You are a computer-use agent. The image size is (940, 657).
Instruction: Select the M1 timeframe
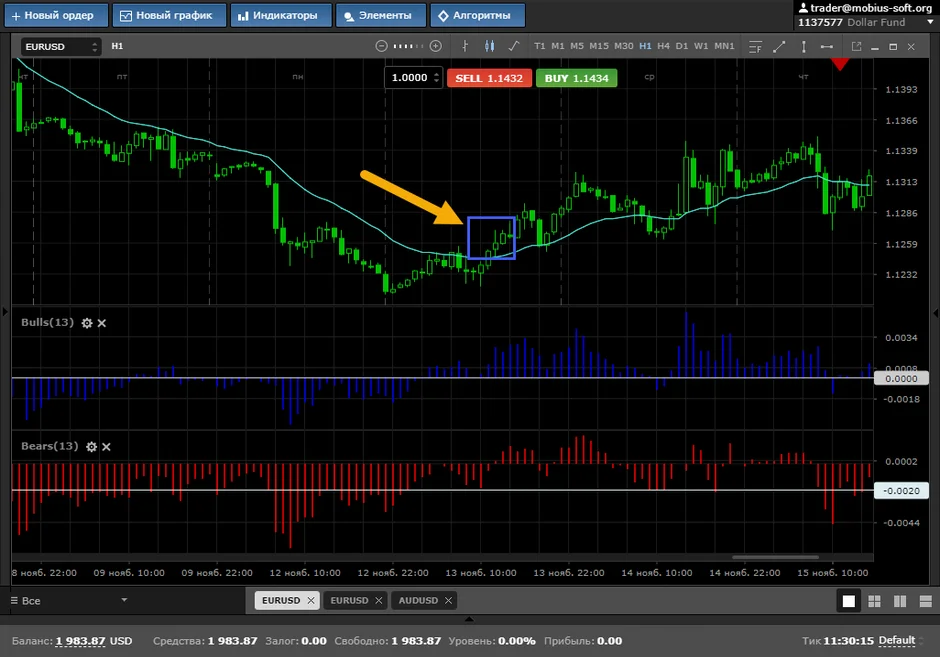click(x=558, y=46)
